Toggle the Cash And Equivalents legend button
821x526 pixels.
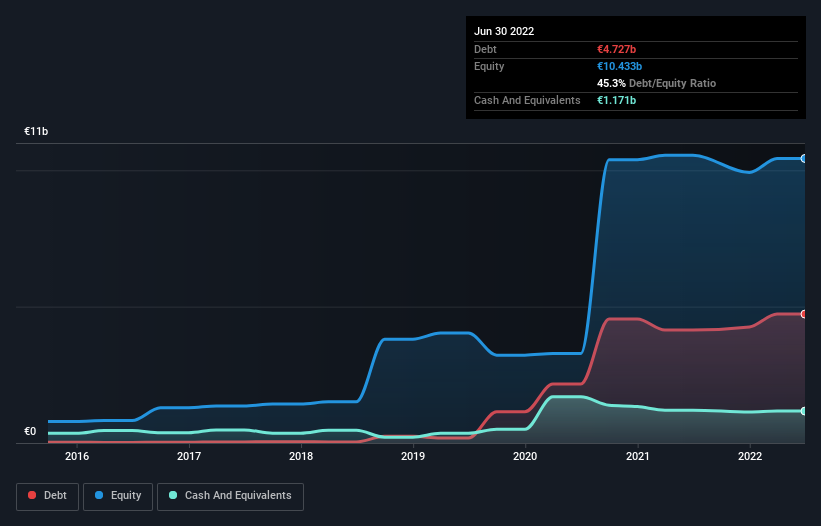[230, 496]
